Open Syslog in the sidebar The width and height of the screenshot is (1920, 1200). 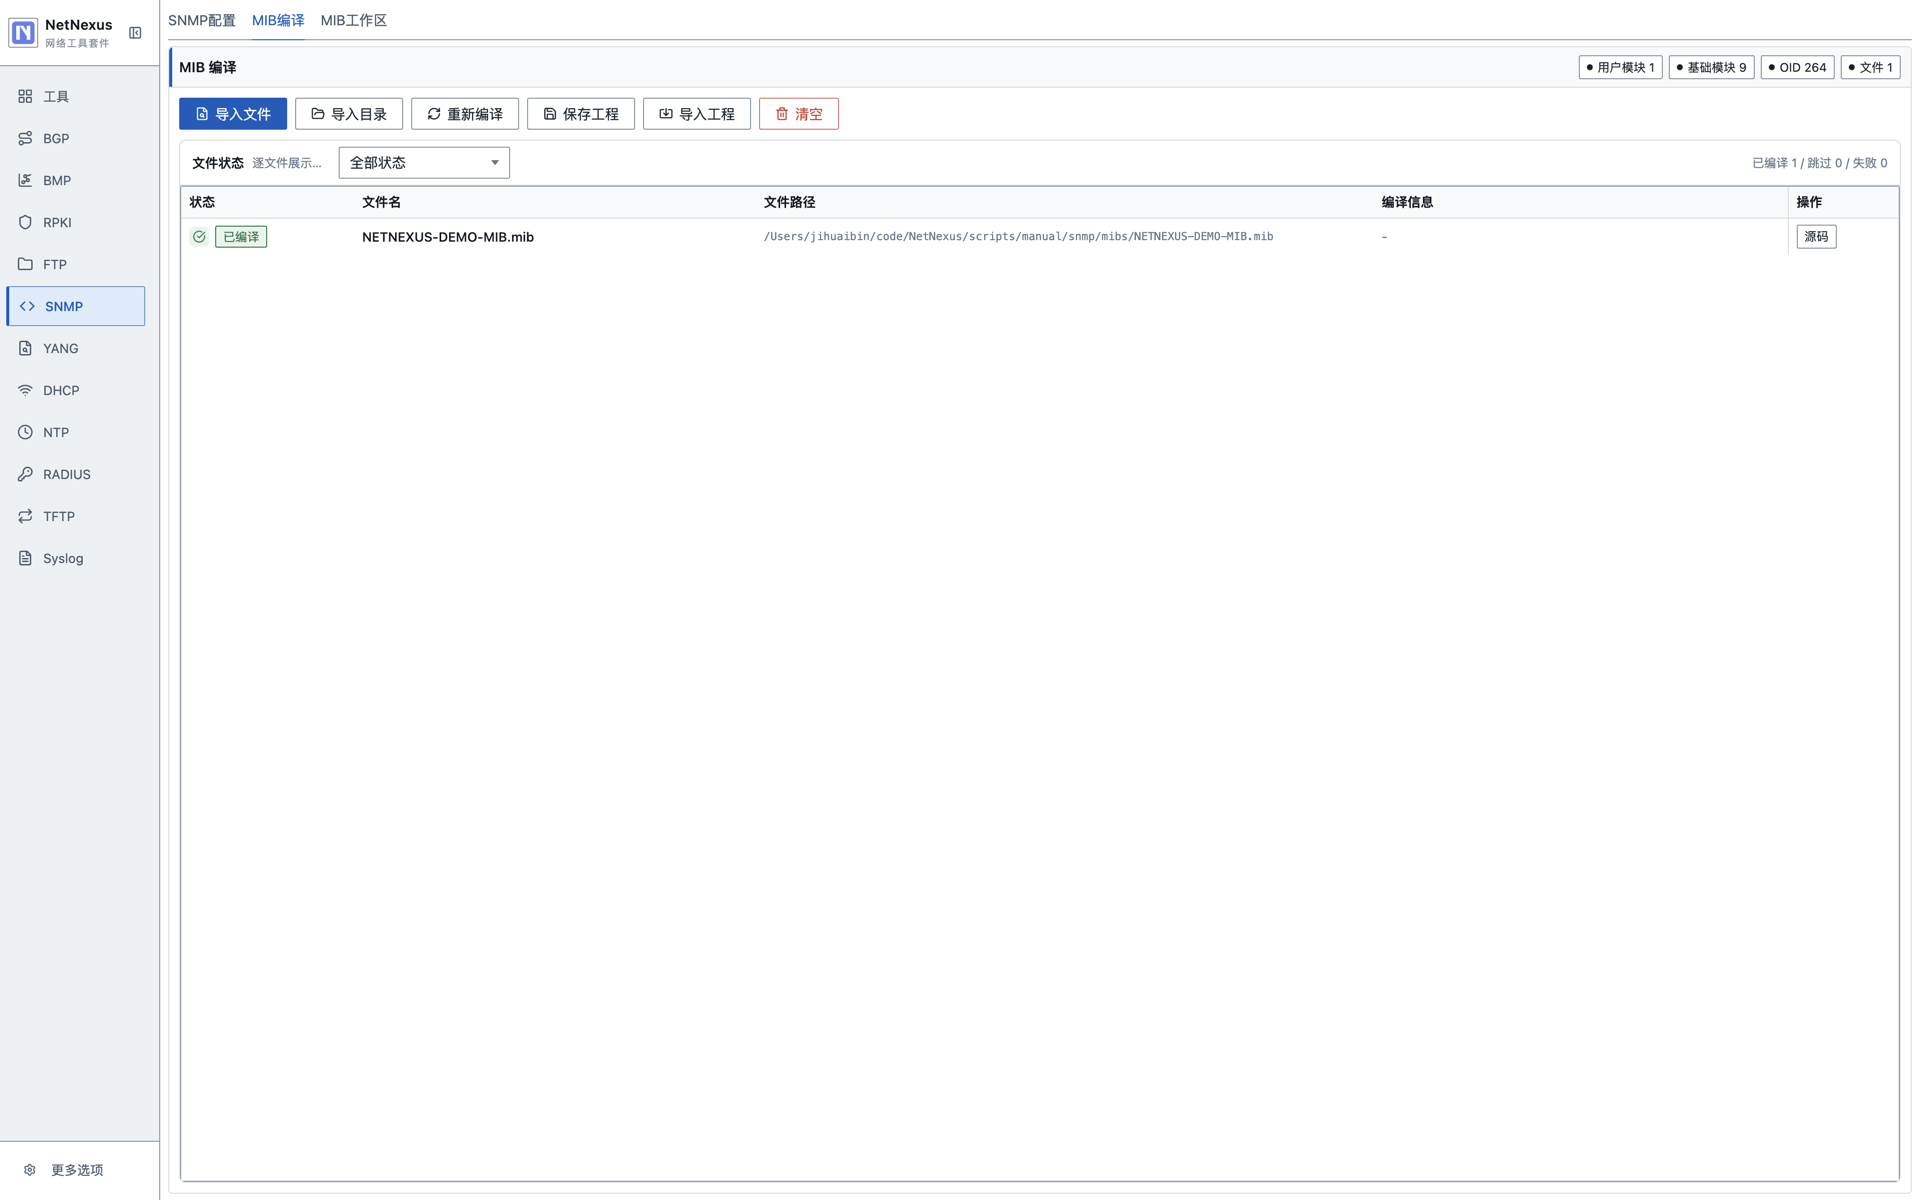[76, 558]
